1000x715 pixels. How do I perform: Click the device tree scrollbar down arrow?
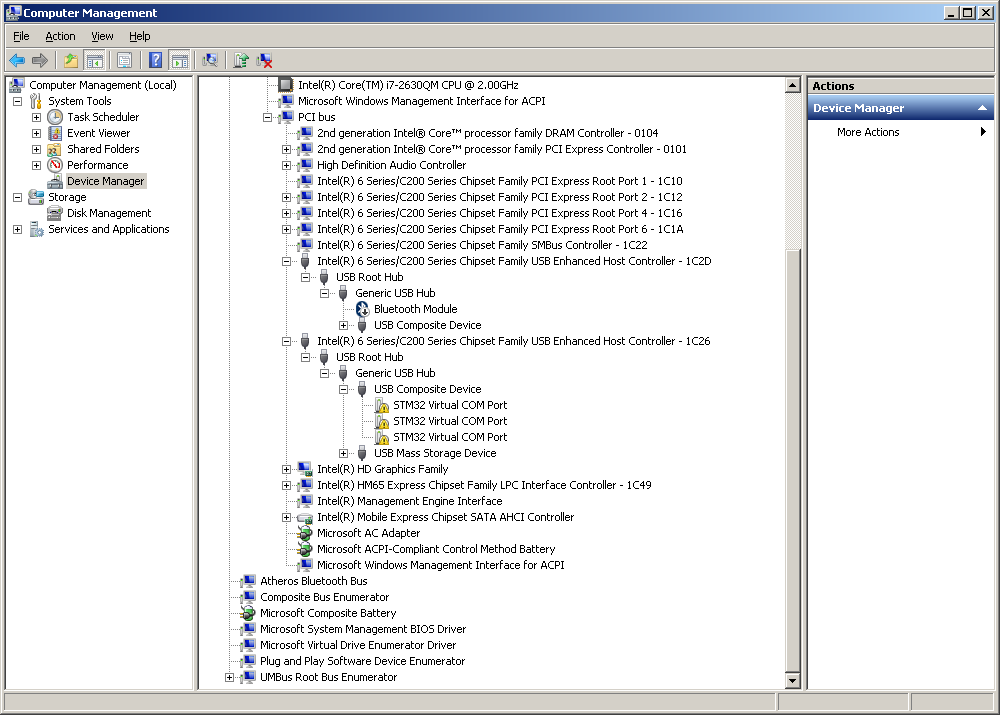point(792,681)
